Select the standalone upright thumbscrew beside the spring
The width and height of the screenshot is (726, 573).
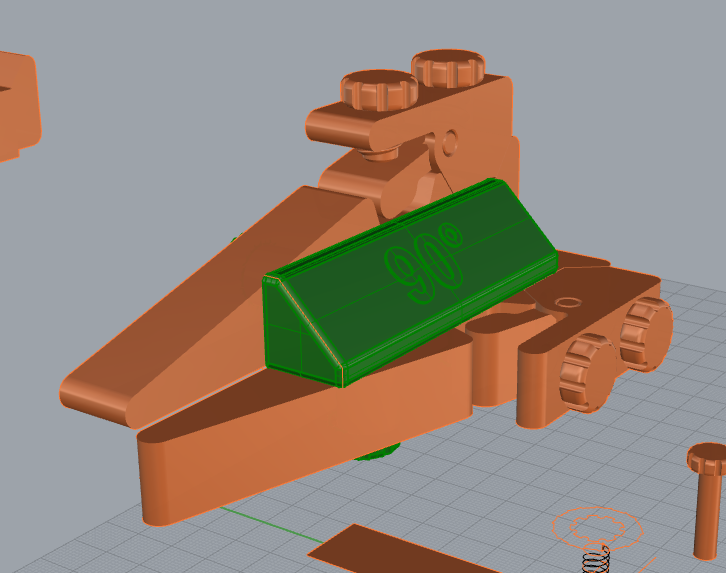pyautogui.click(x=707, y=501)
